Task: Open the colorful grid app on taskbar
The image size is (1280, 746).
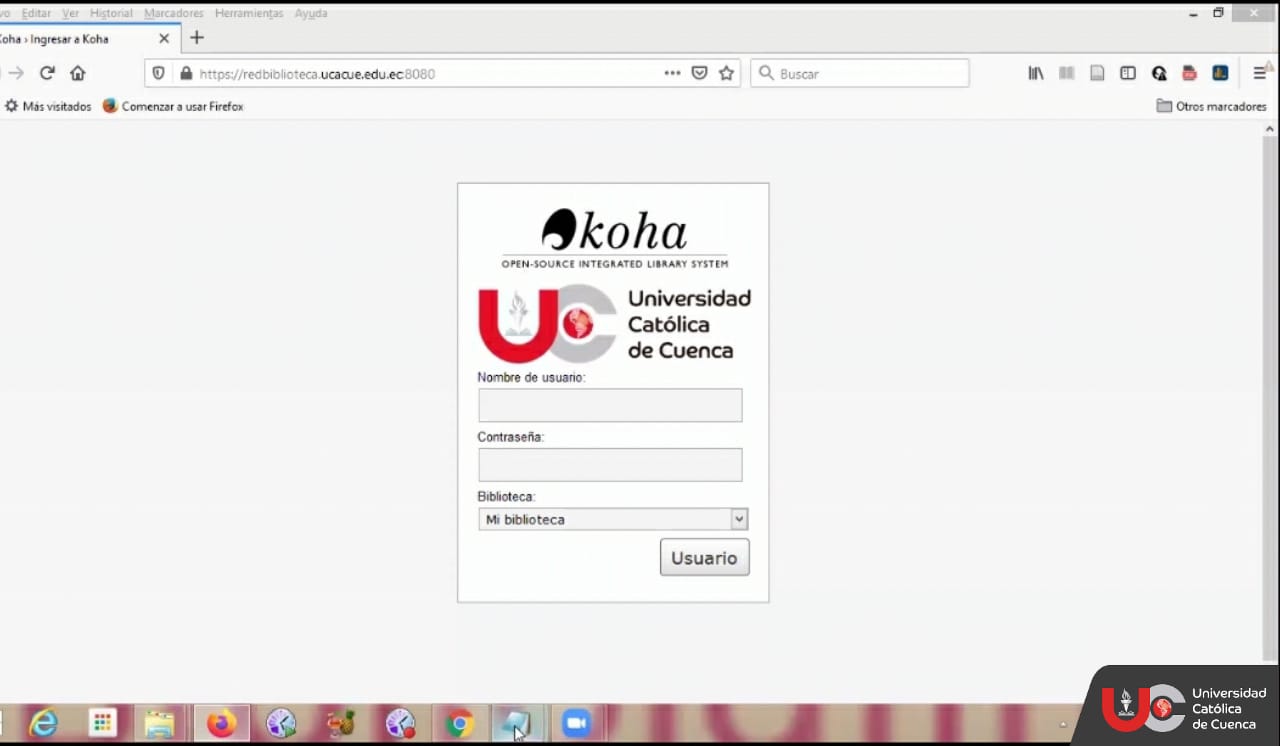Action: click(x=102, y=723)
